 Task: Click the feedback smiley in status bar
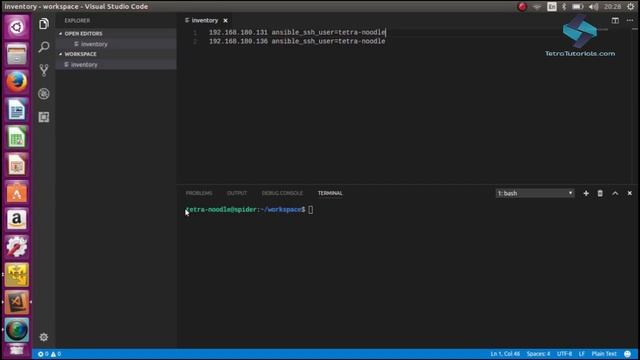(x=628, y=354)
